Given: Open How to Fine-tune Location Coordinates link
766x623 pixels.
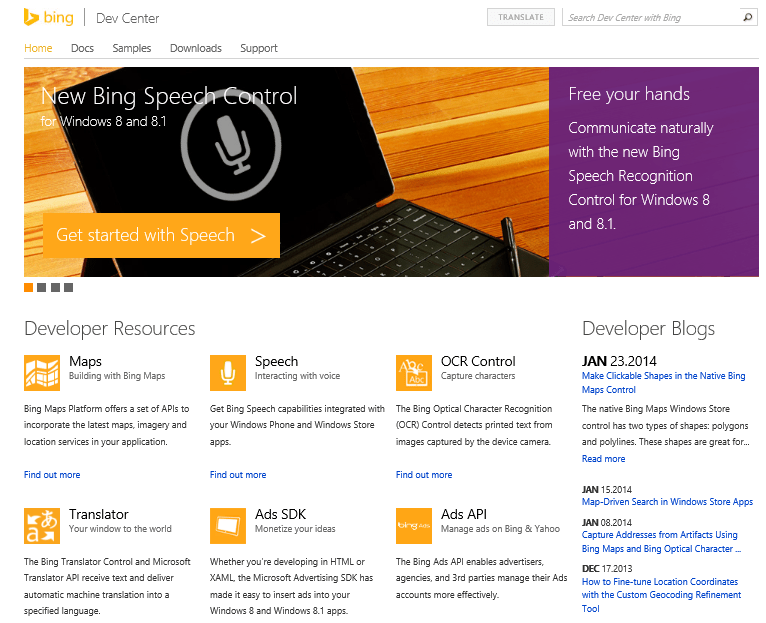Looking at the screenshot, I should tap(661, 595).
